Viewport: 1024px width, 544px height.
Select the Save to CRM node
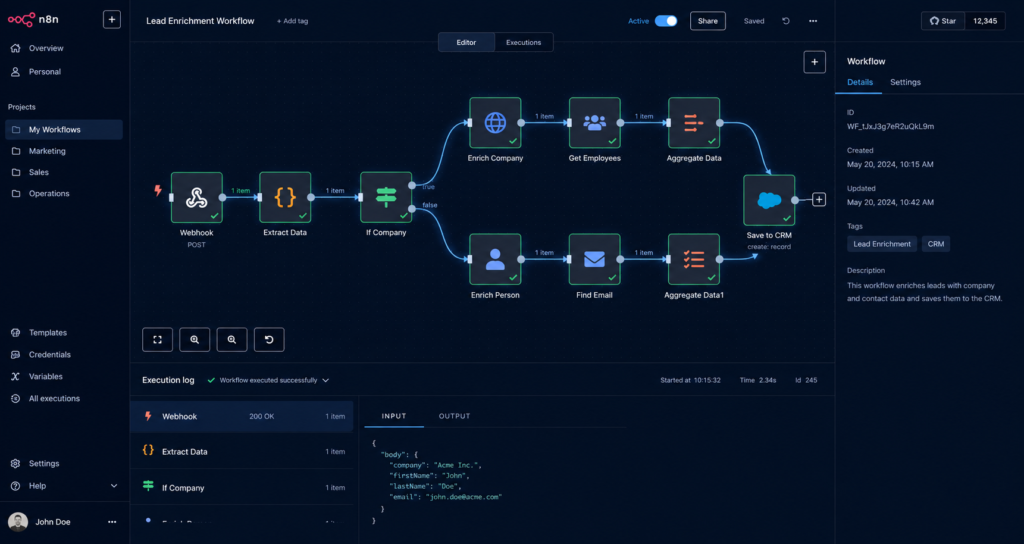point(769,200)
